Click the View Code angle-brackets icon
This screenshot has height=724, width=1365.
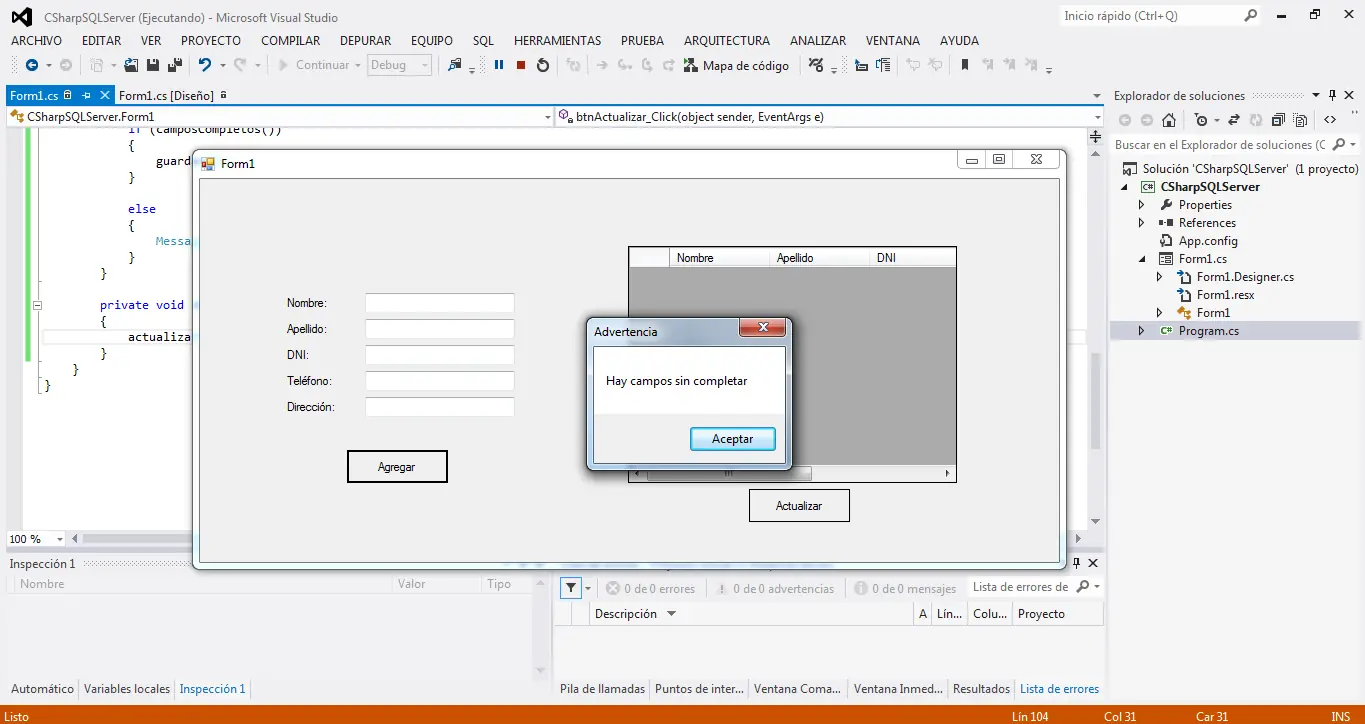(x=1330, y=120)
